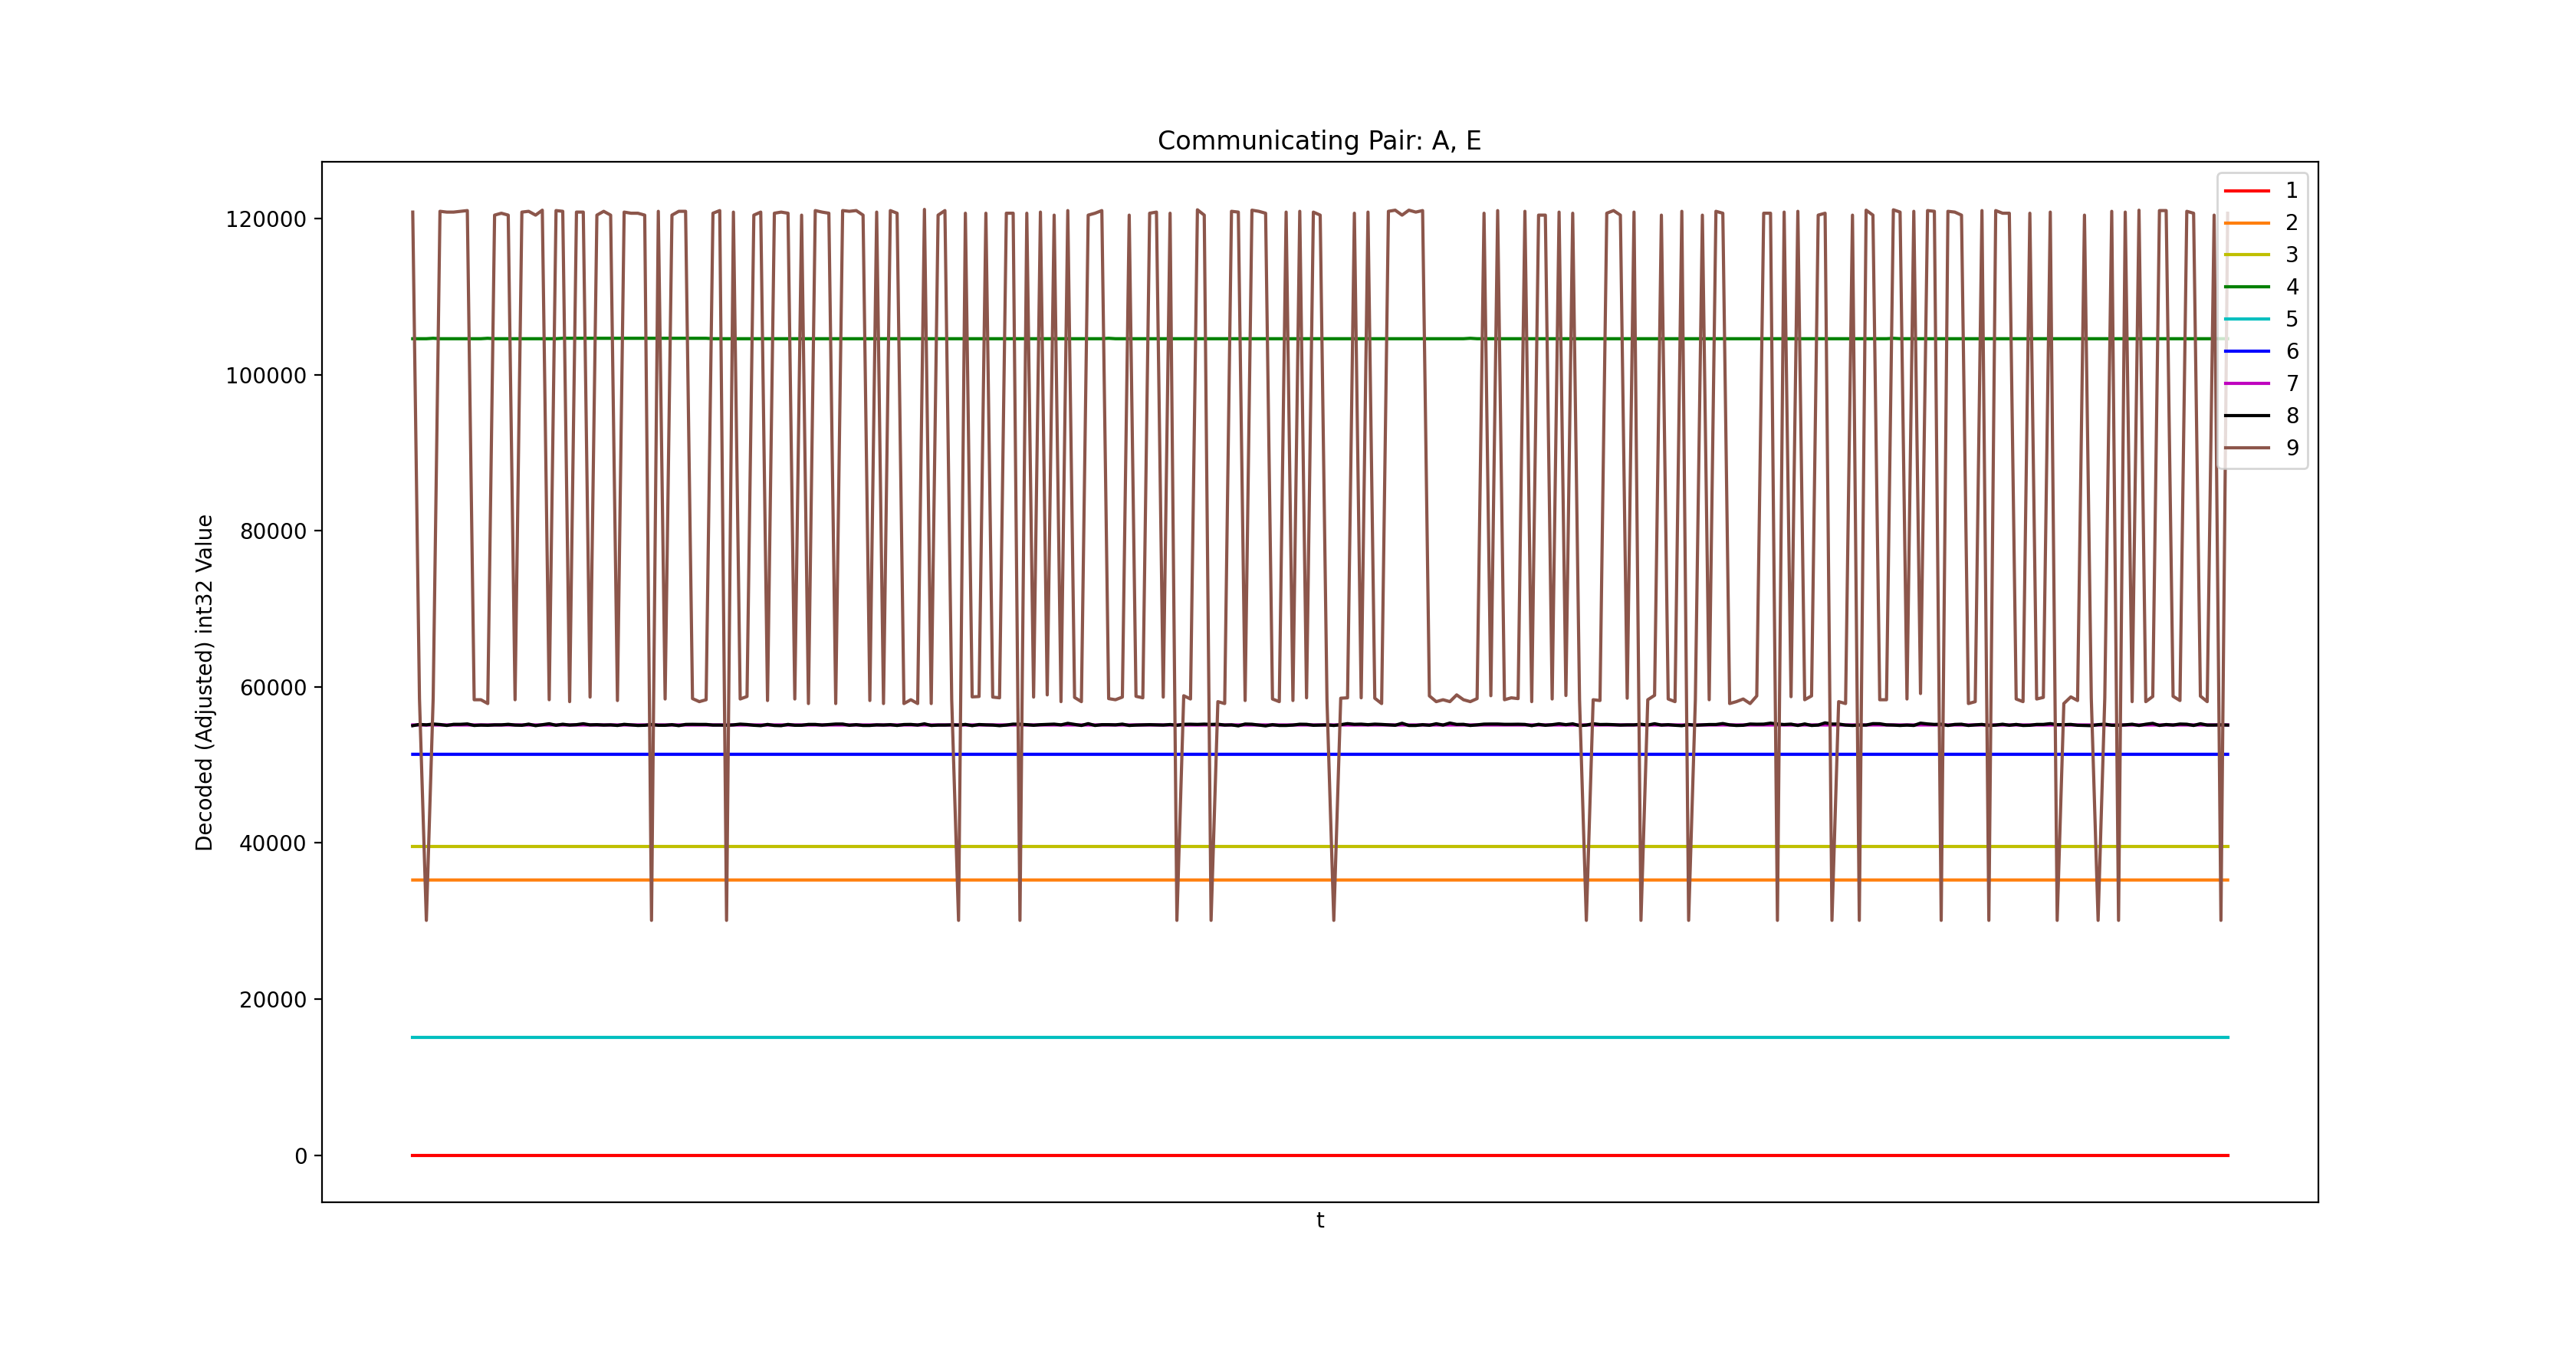Click the 100000 y-axis tick label
The height and width of the screenshot is (1351, 2576).
266,376
